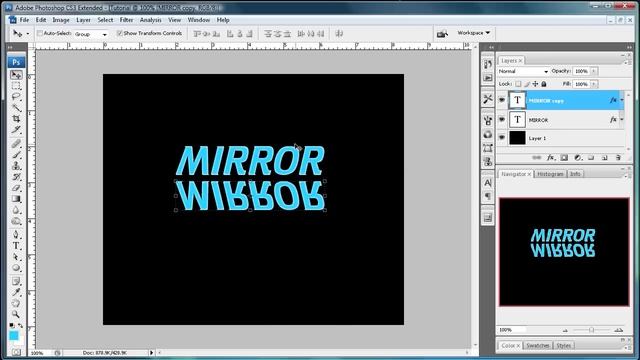
Task: Open the Workspace dropdown
Action: pos(473,33)
